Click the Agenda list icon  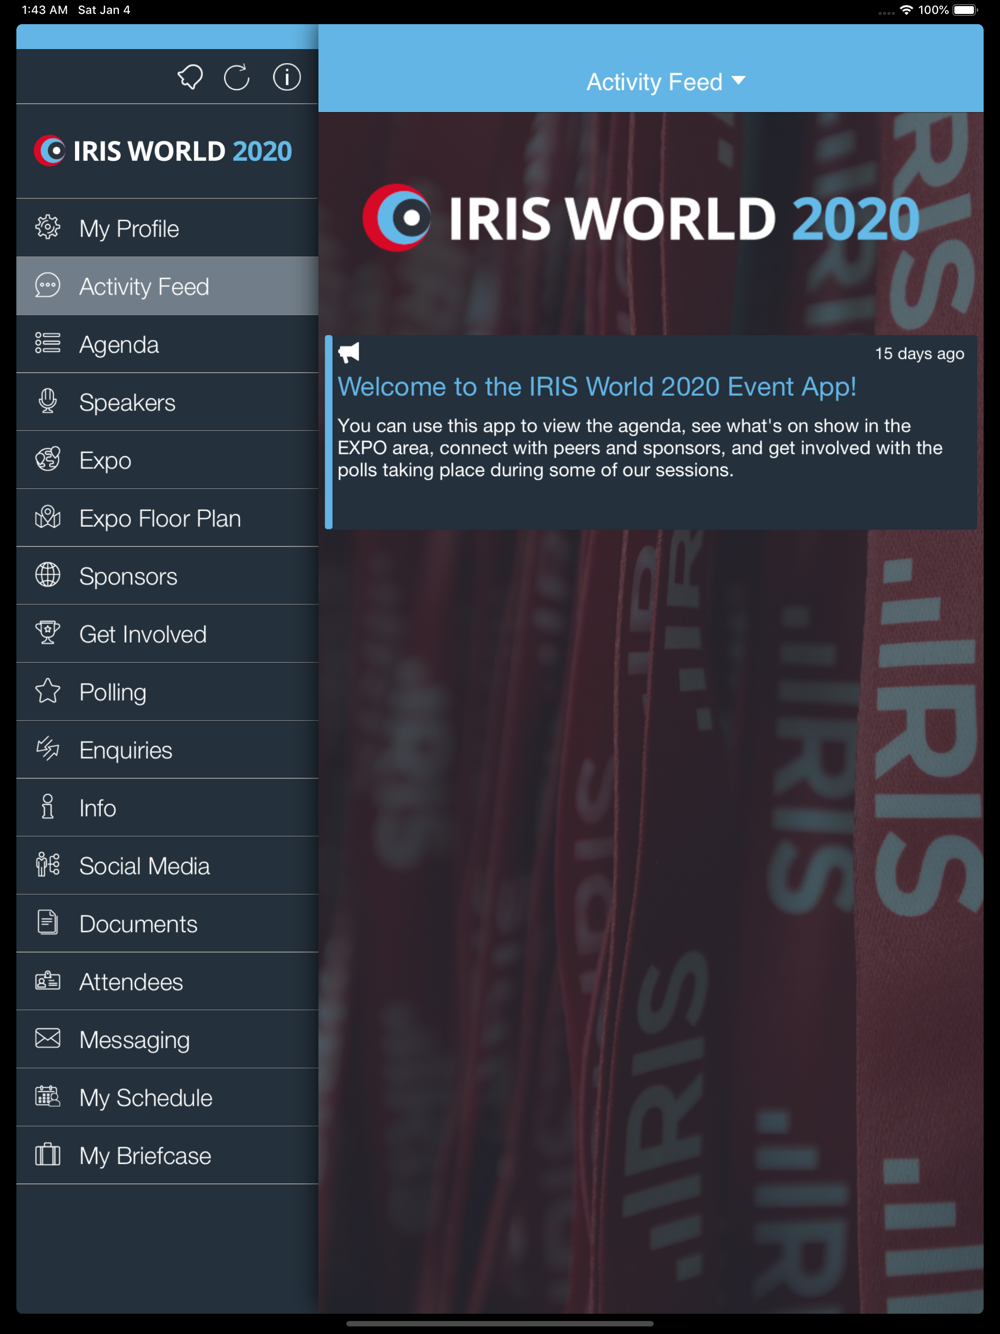tap(48, 343)
